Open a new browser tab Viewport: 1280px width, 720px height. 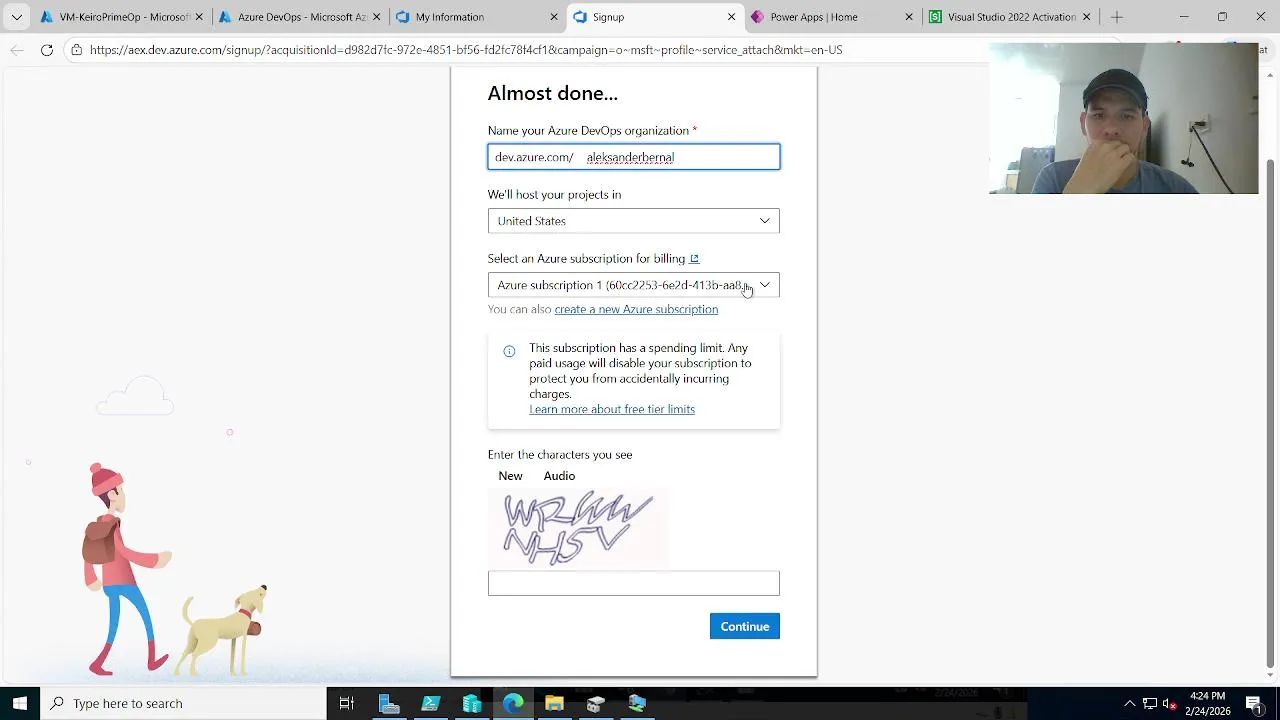[1117, 17]
